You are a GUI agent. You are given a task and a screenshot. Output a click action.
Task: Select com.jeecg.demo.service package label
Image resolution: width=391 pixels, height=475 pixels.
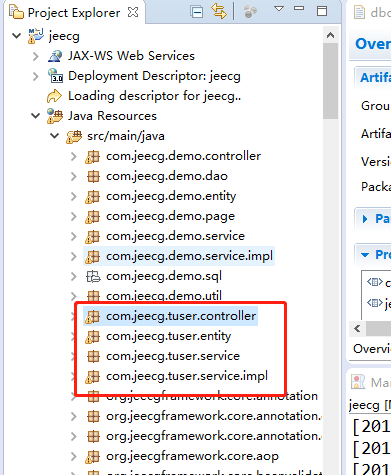175,236
